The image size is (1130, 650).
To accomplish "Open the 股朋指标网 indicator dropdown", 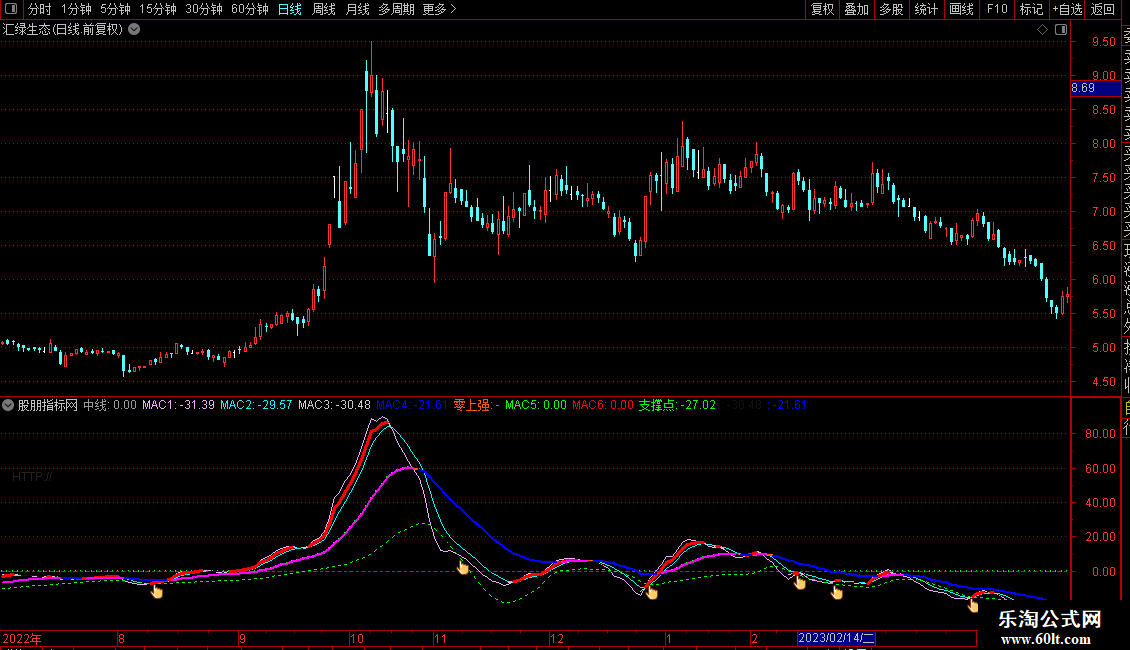I will pos(8,405).
